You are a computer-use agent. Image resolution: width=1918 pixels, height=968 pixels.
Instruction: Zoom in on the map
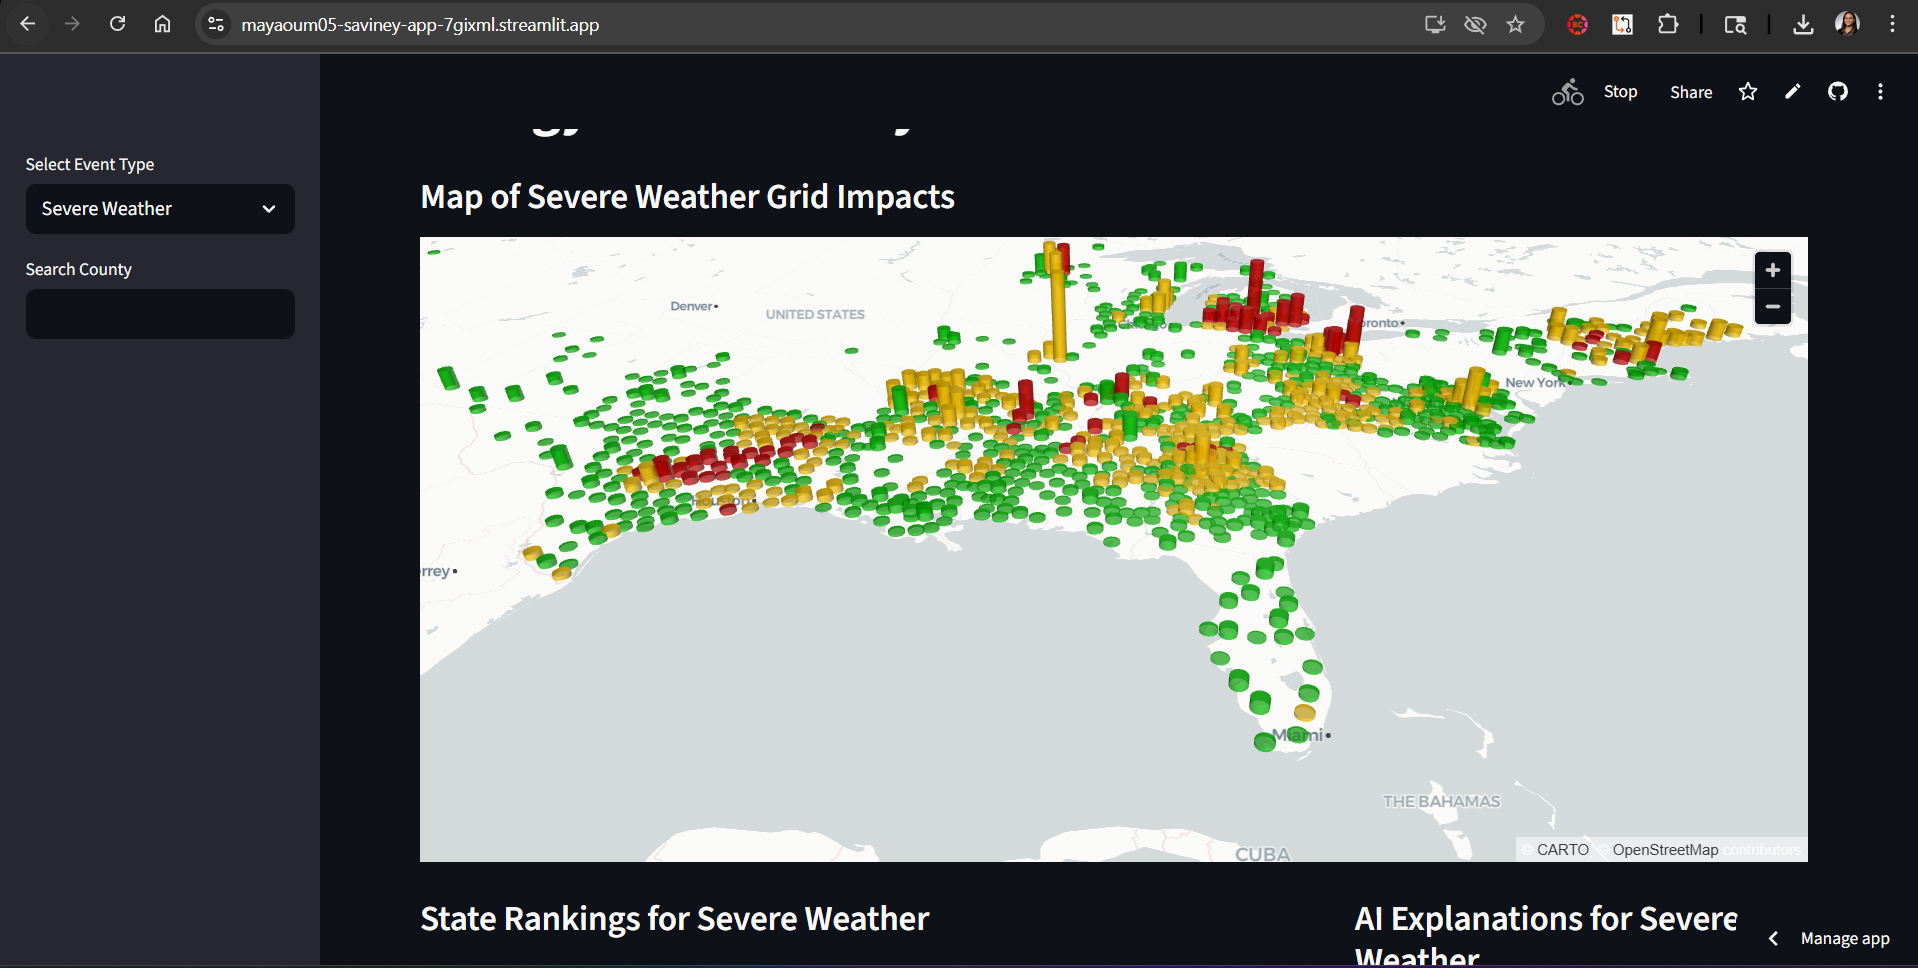1773,270
